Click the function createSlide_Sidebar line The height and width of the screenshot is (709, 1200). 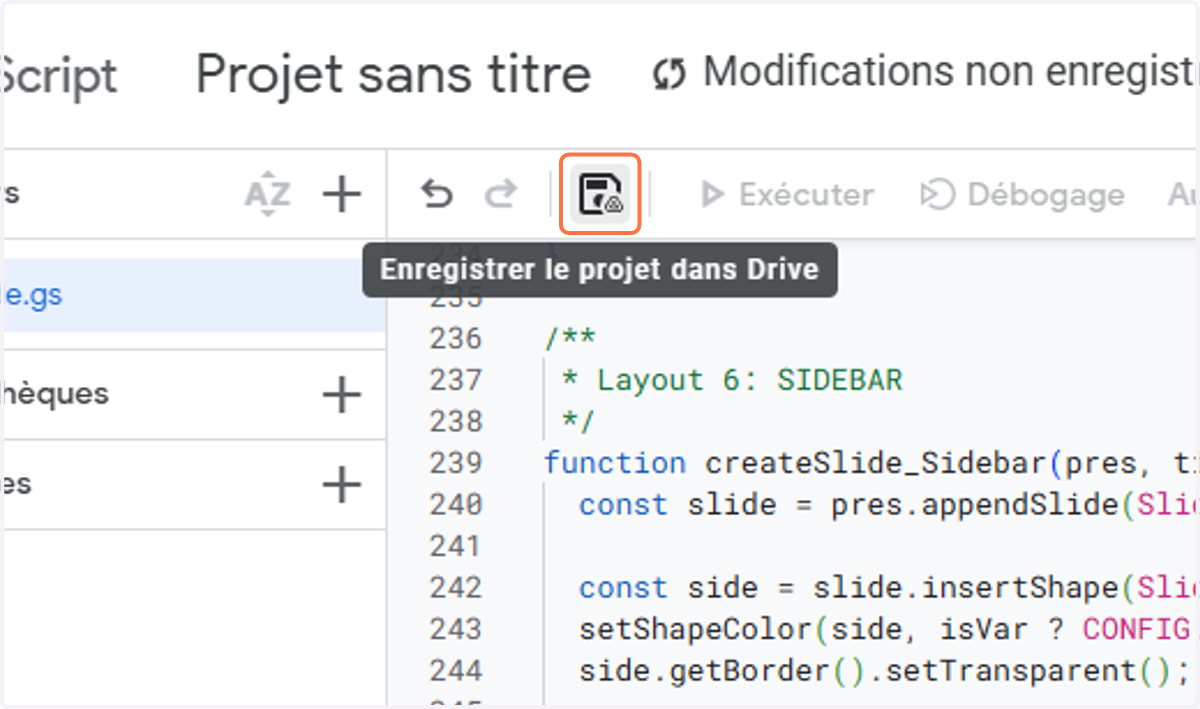pyautogui.click(x=871, y=463)
